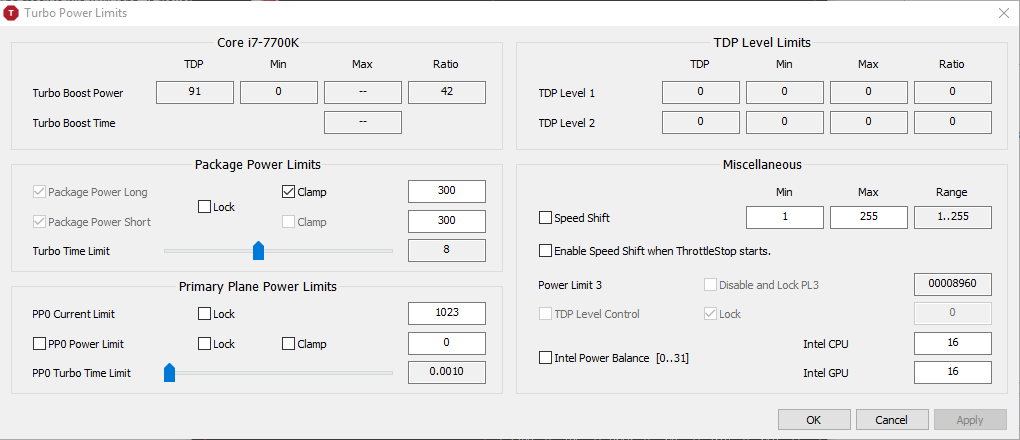1020x440 pixels.
Task: Confirm changes with the OK button
Action: coord(814,420)
